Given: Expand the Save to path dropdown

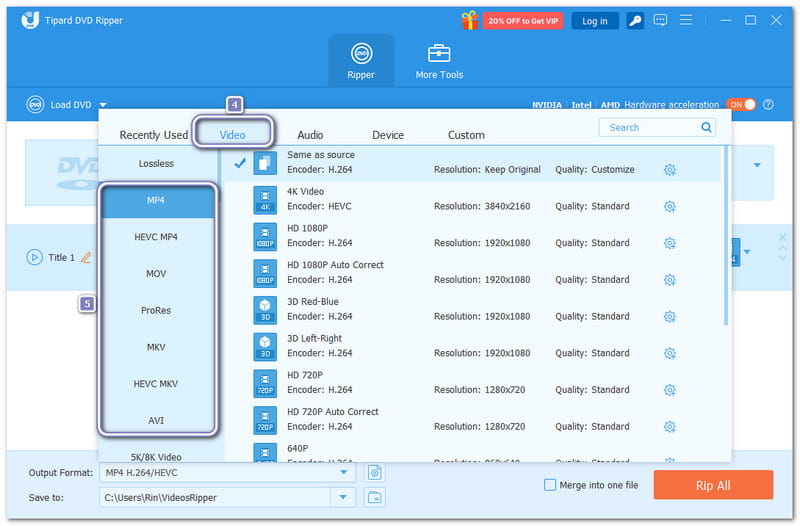Looking at the screenshot, I should coord(345,497).
